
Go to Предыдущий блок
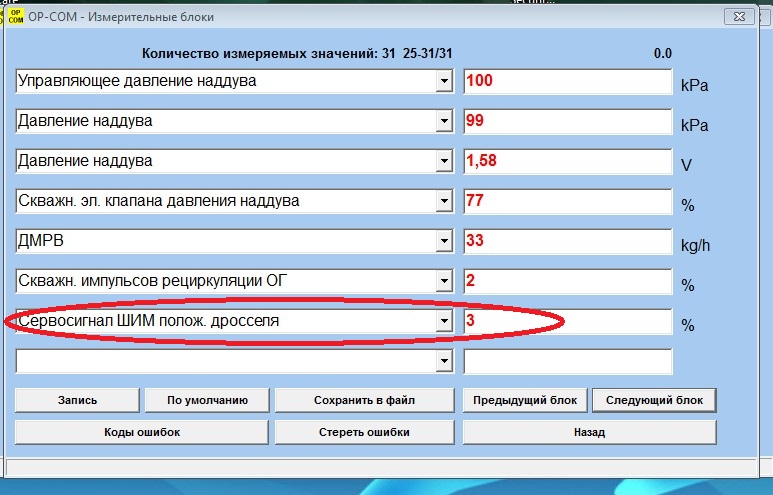pos(525,400)
